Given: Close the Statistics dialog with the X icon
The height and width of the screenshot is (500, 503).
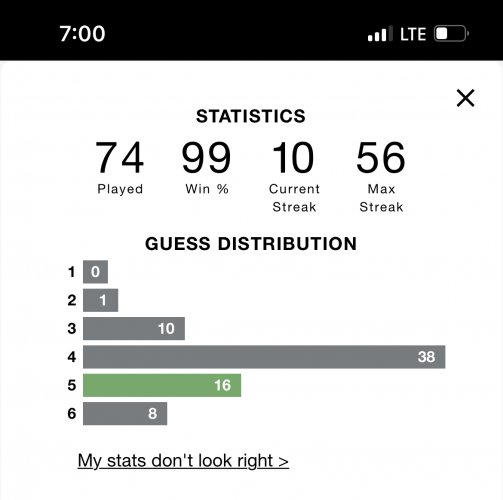Looking at the screenshot, I should click(465, 98).
